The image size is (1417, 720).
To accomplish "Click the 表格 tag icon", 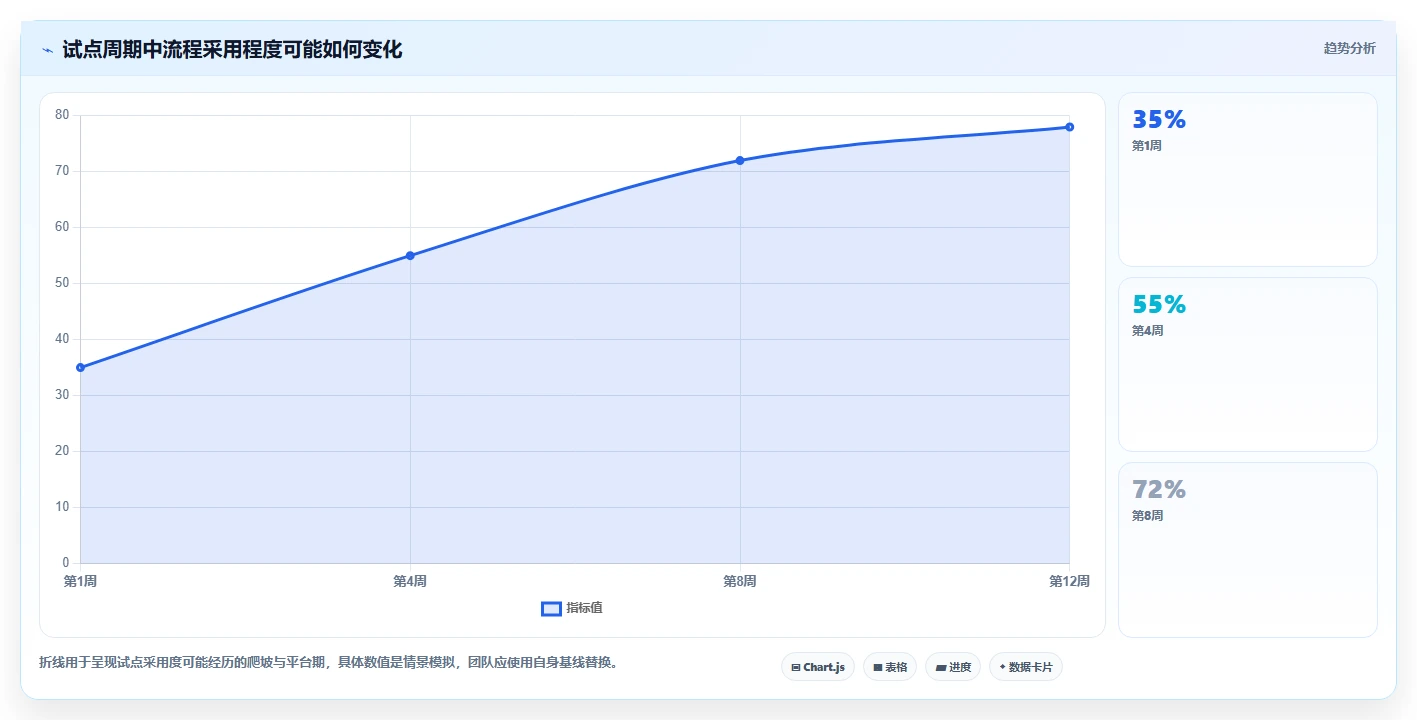I will (877, 667).
